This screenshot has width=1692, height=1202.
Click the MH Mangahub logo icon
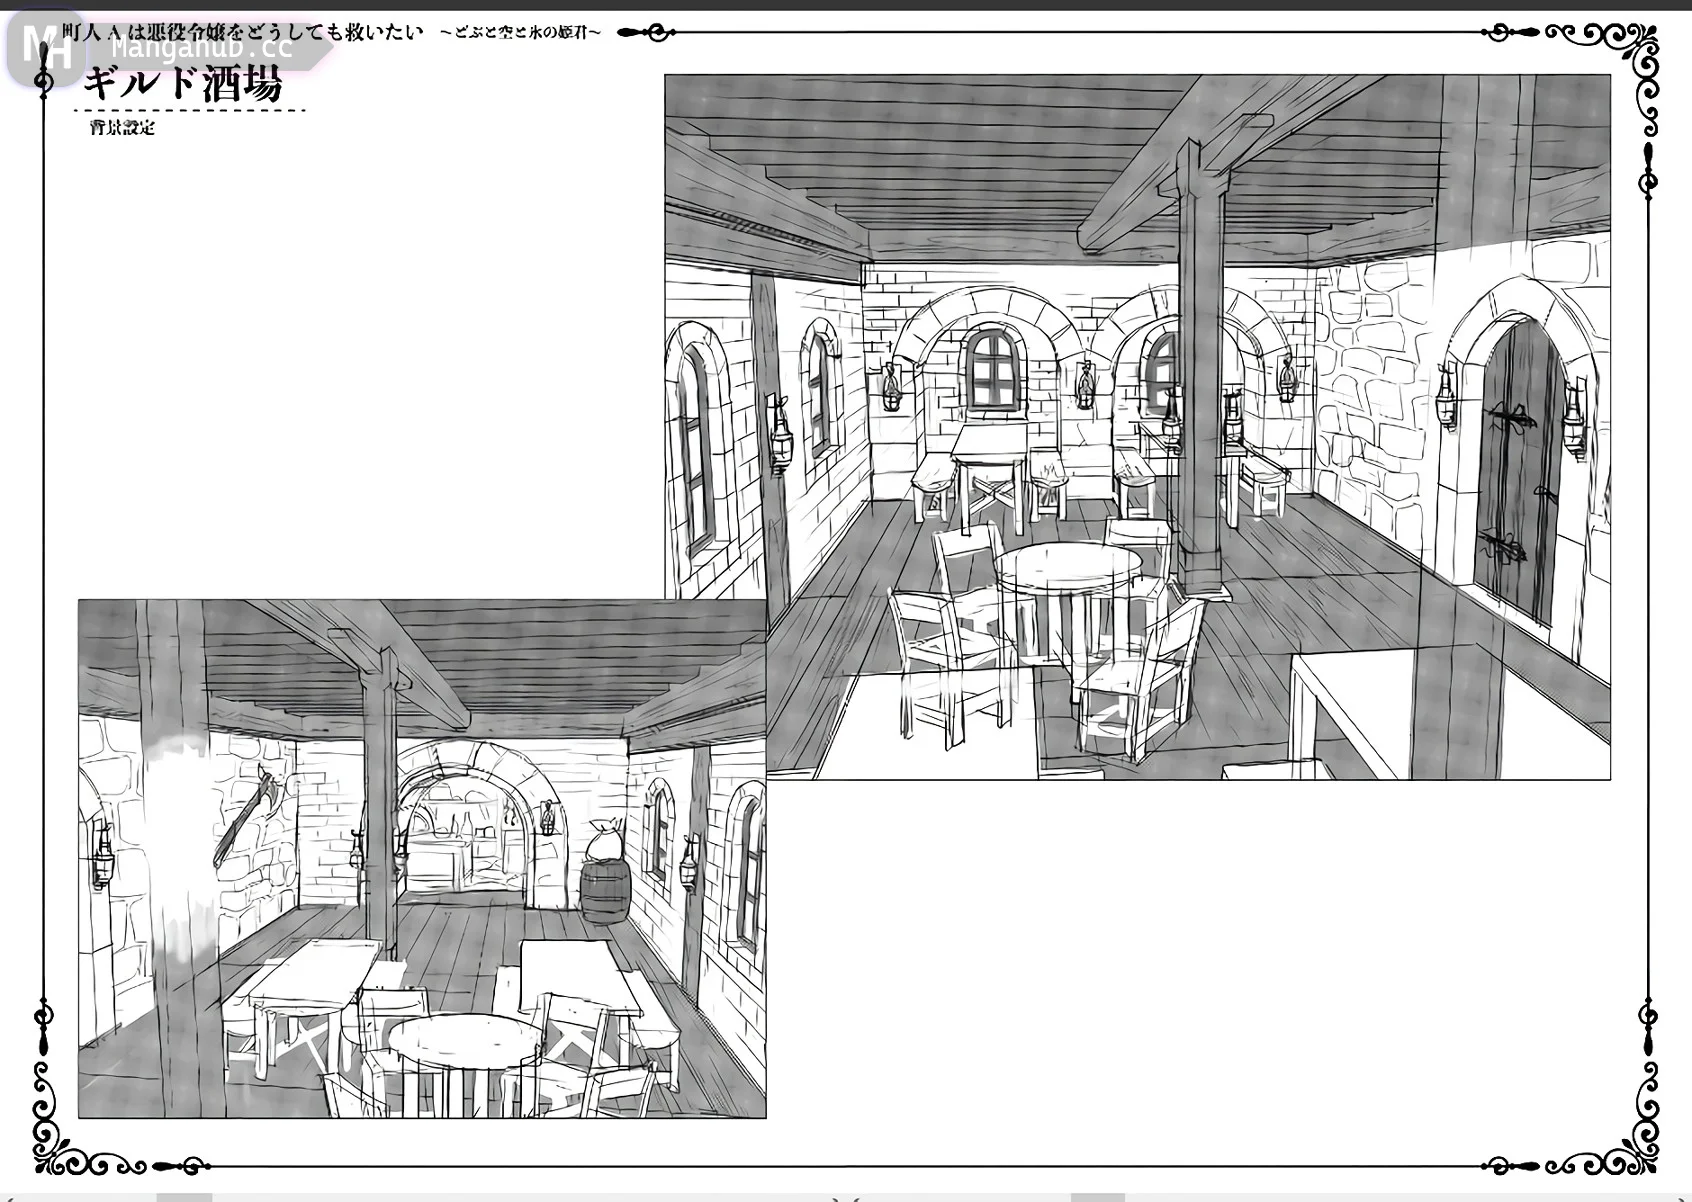pyautogui.click(x=40, y=47)
